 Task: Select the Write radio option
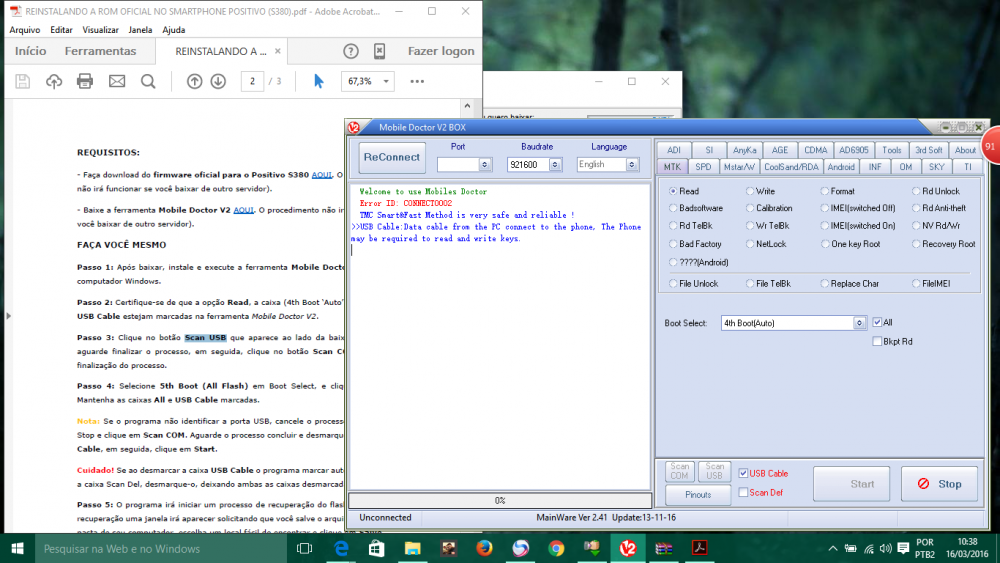coord(760,191)
